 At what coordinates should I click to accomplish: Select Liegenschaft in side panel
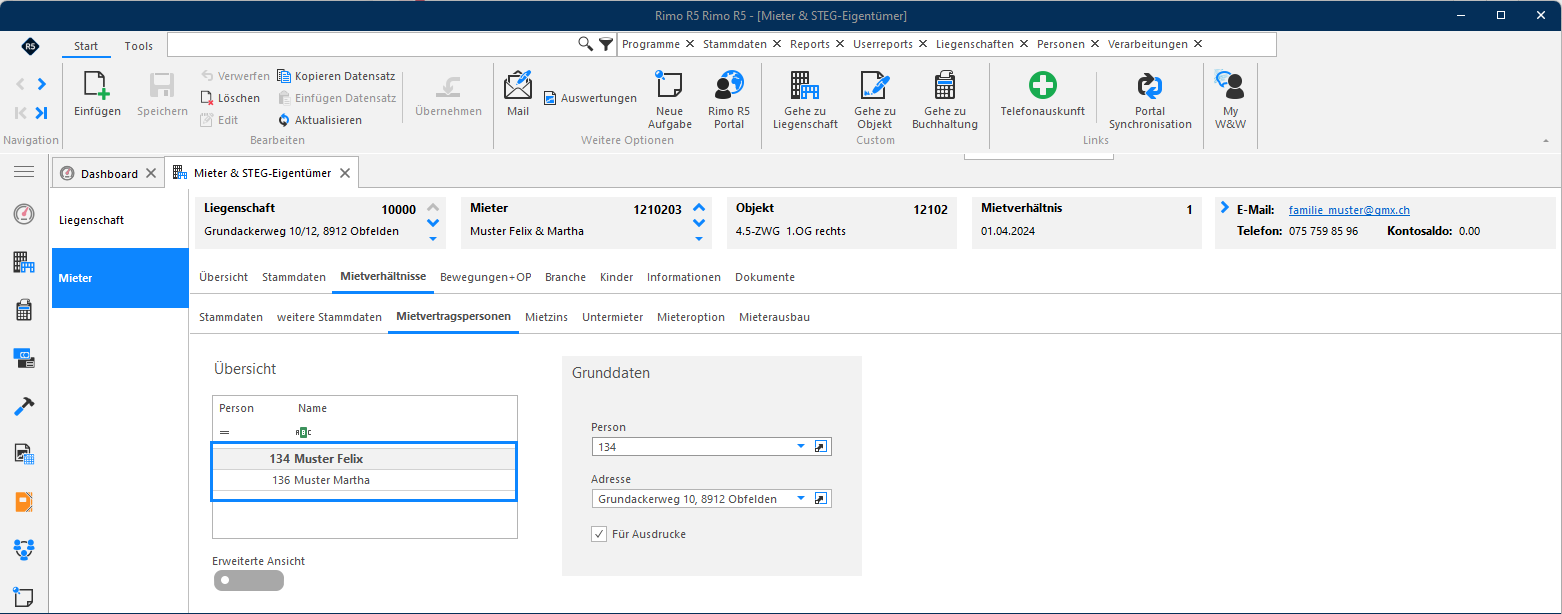click(x=120, y=220)
